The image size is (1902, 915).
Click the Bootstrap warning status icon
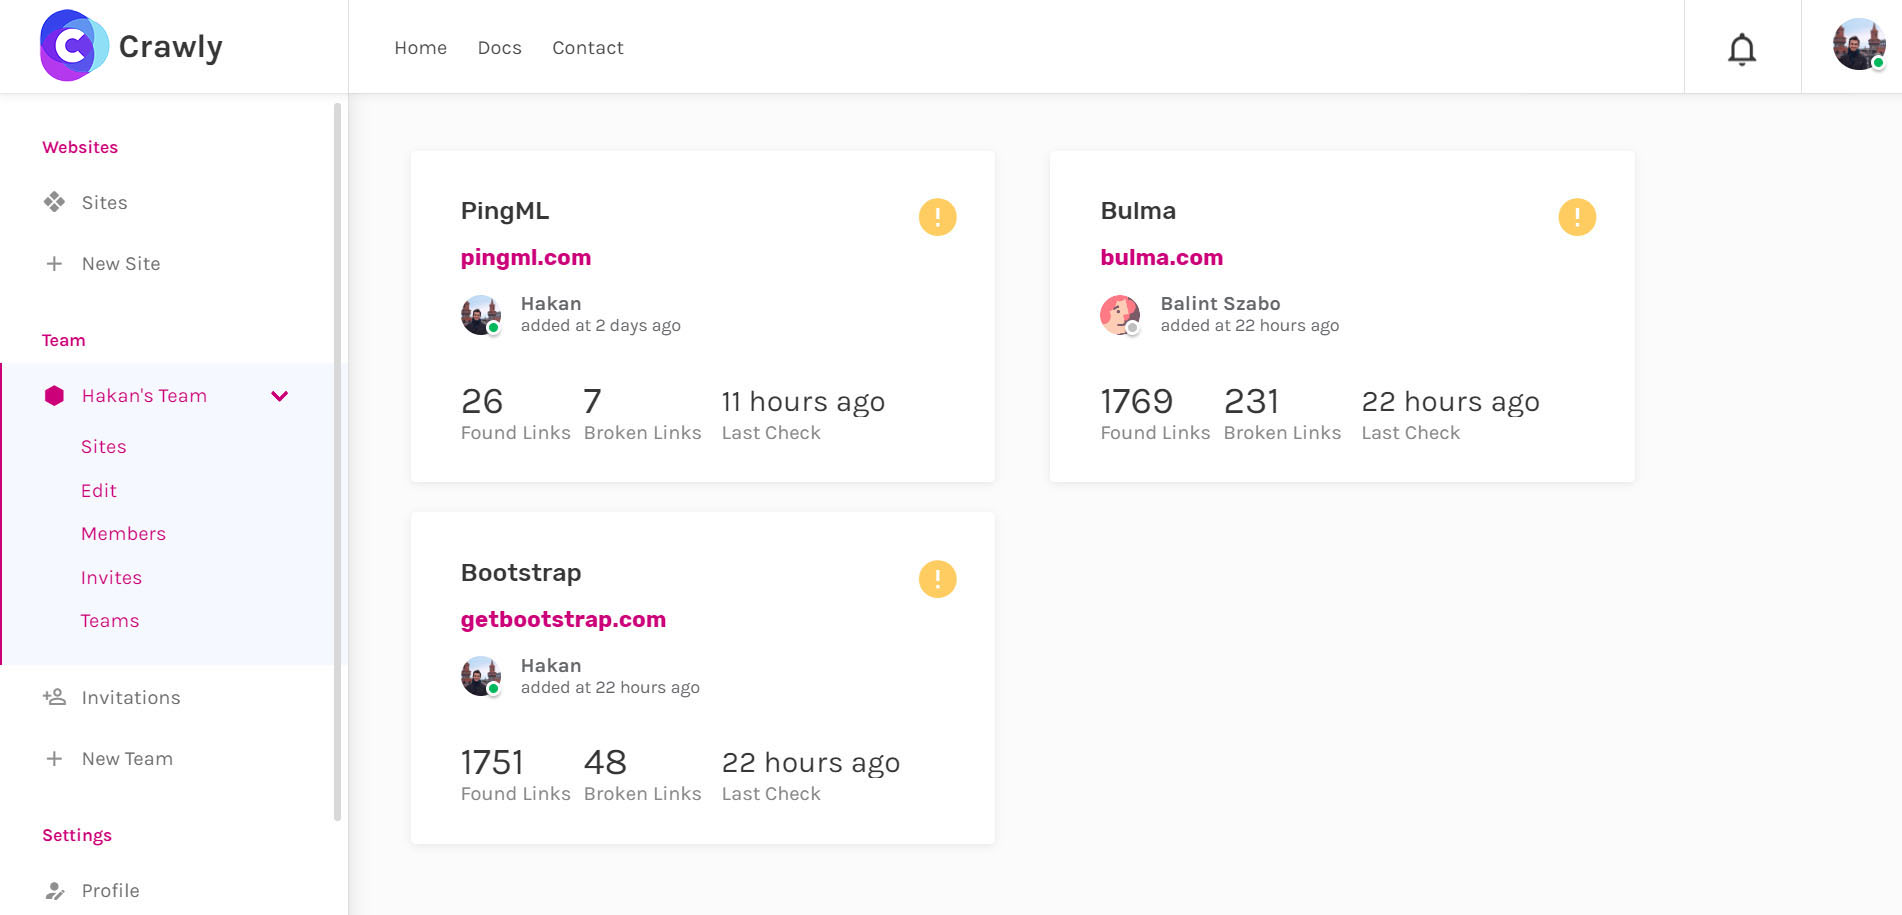(x=937, y=579)
